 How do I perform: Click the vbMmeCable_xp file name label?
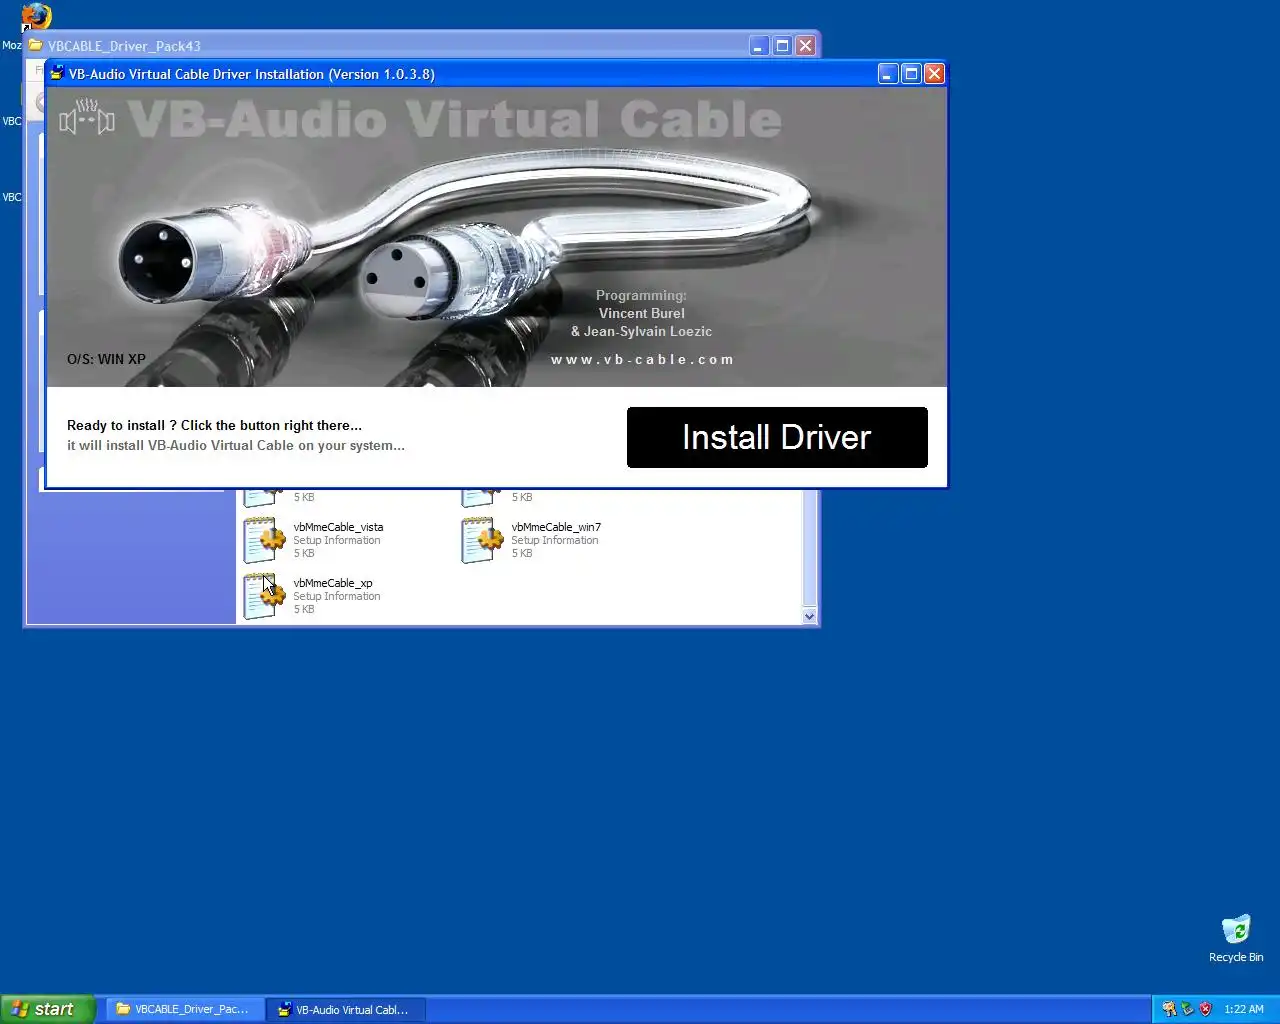[333, 583]
